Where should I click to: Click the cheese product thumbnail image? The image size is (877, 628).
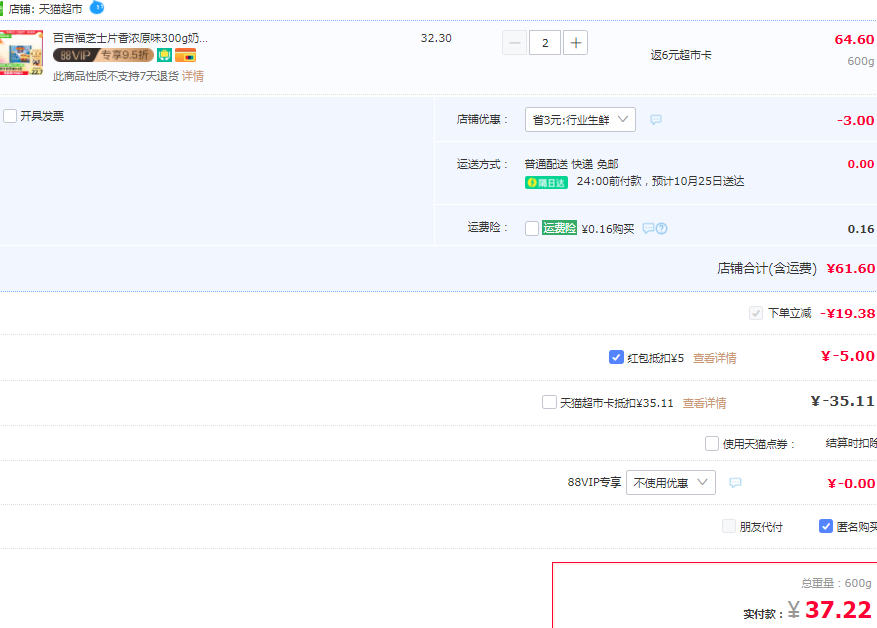21,53
